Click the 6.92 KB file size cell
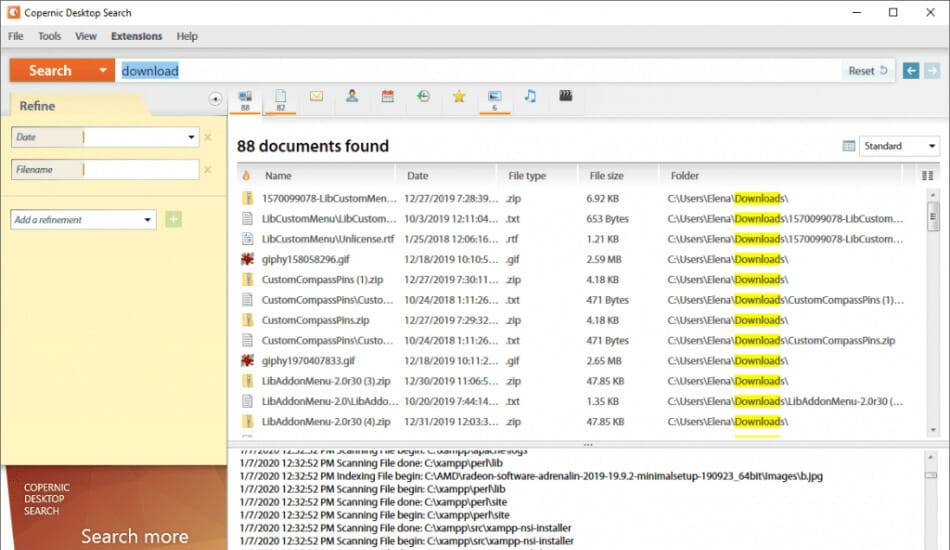Image resolution: width=950 pixels, height=550 pixels. (602, 198)
